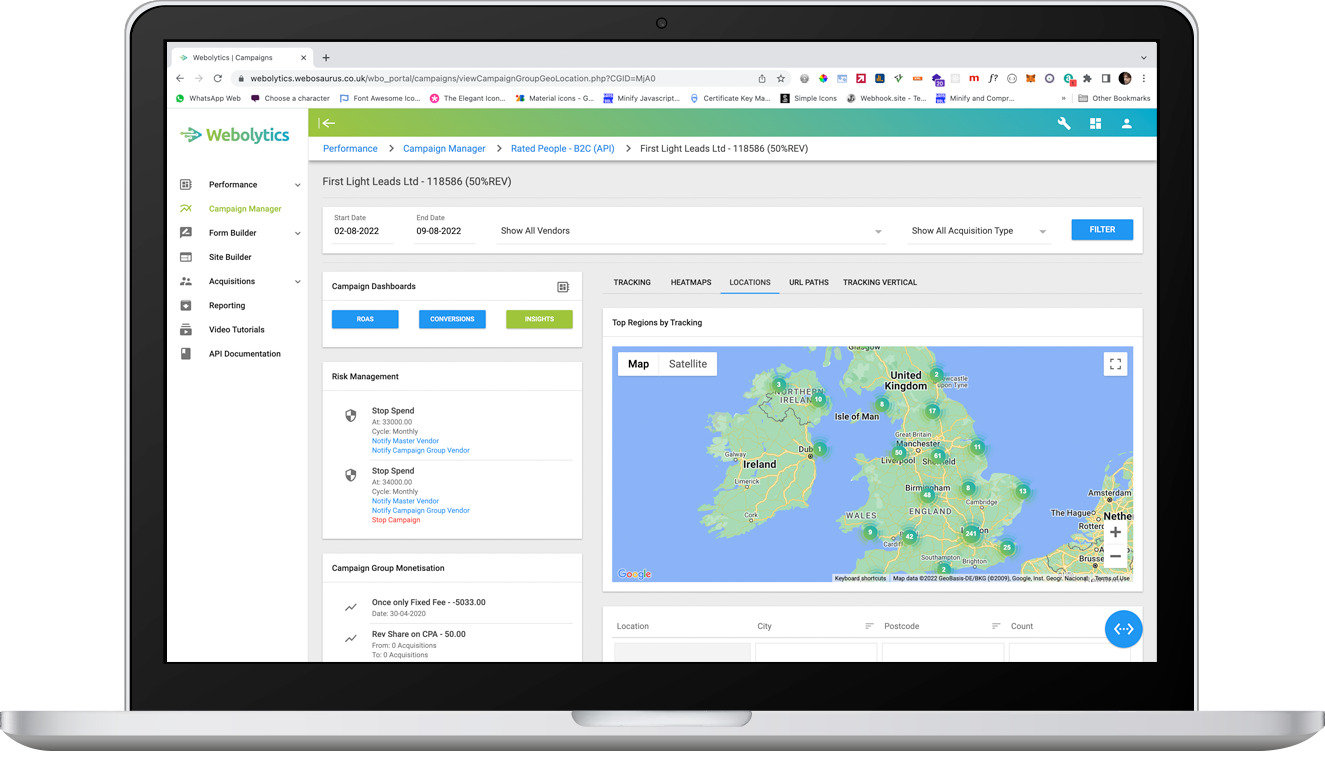Image resolution: width=1325 pixels, height=780 pixels.
Task: Close the Webolytics Campaigns tab
Action: (x=304, y=58)
